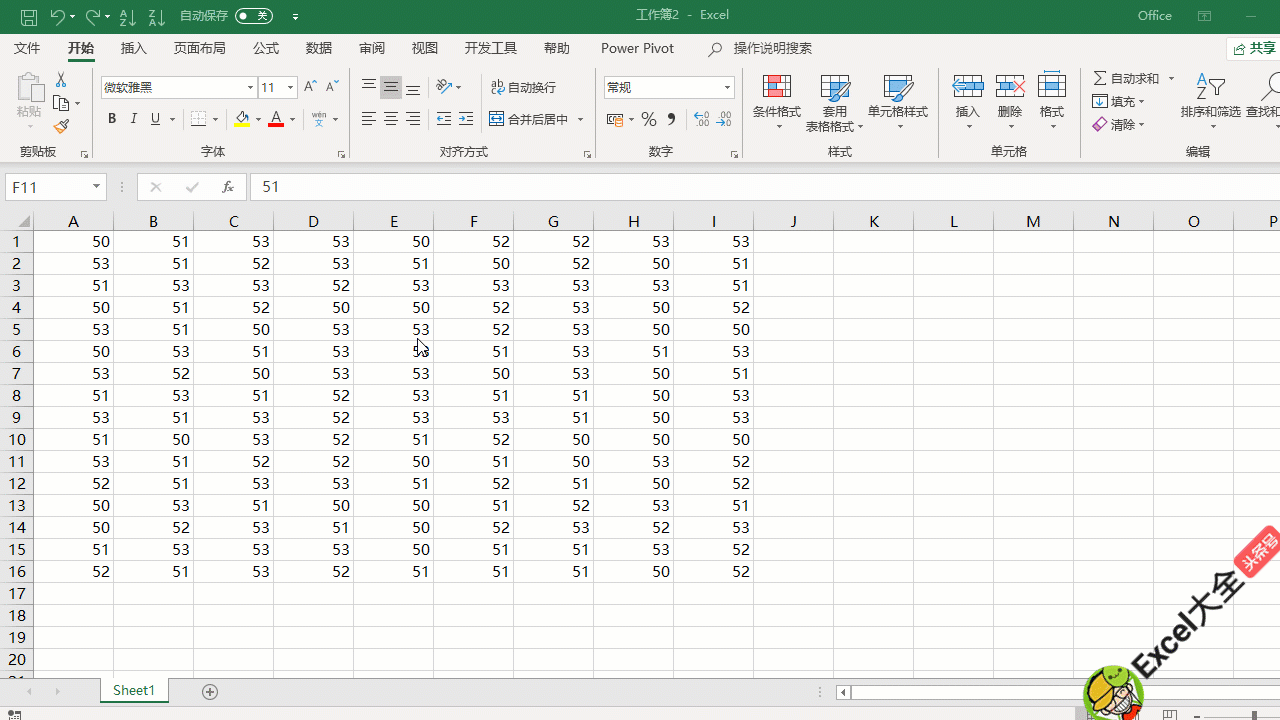Open Conditional Formatting (条件格式) menu

[777, 103]
